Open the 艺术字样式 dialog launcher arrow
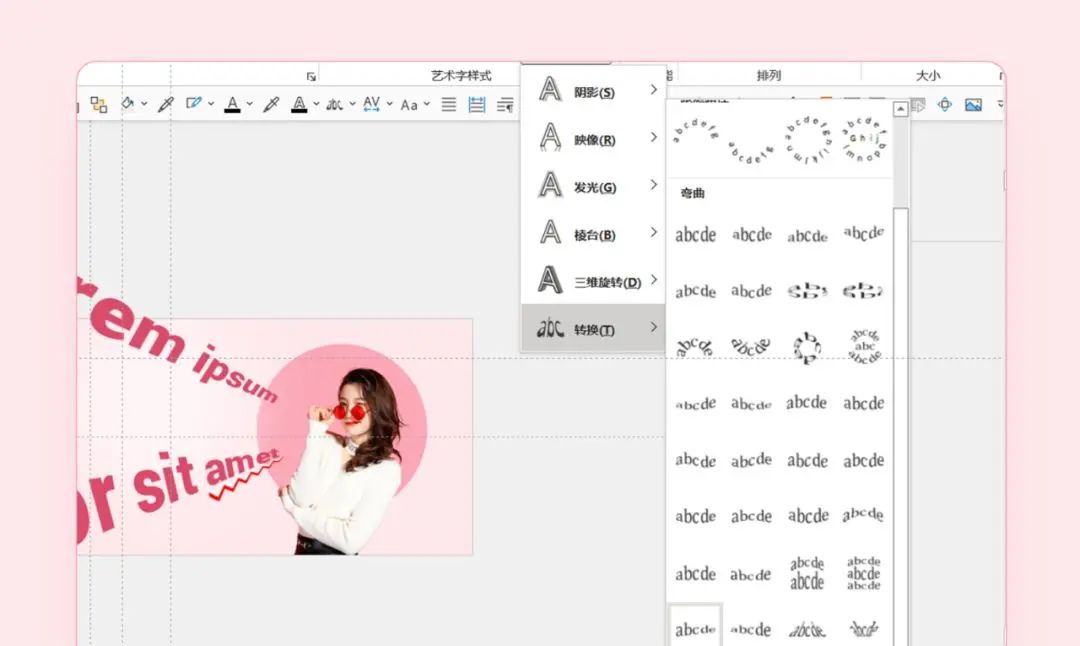The width and height of the screenshot is (1080, 646). 311,76
